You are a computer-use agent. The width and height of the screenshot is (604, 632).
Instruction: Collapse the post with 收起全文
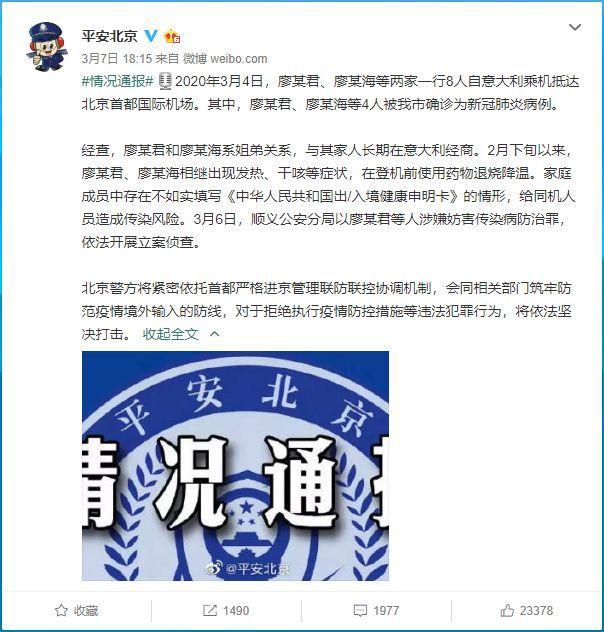[x=171, y=334]
